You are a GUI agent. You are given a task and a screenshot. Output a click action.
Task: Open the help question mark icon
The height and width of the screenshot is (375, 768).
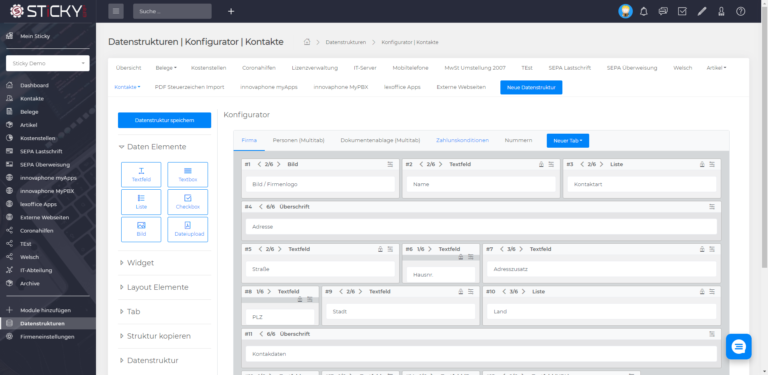point(741,11)
